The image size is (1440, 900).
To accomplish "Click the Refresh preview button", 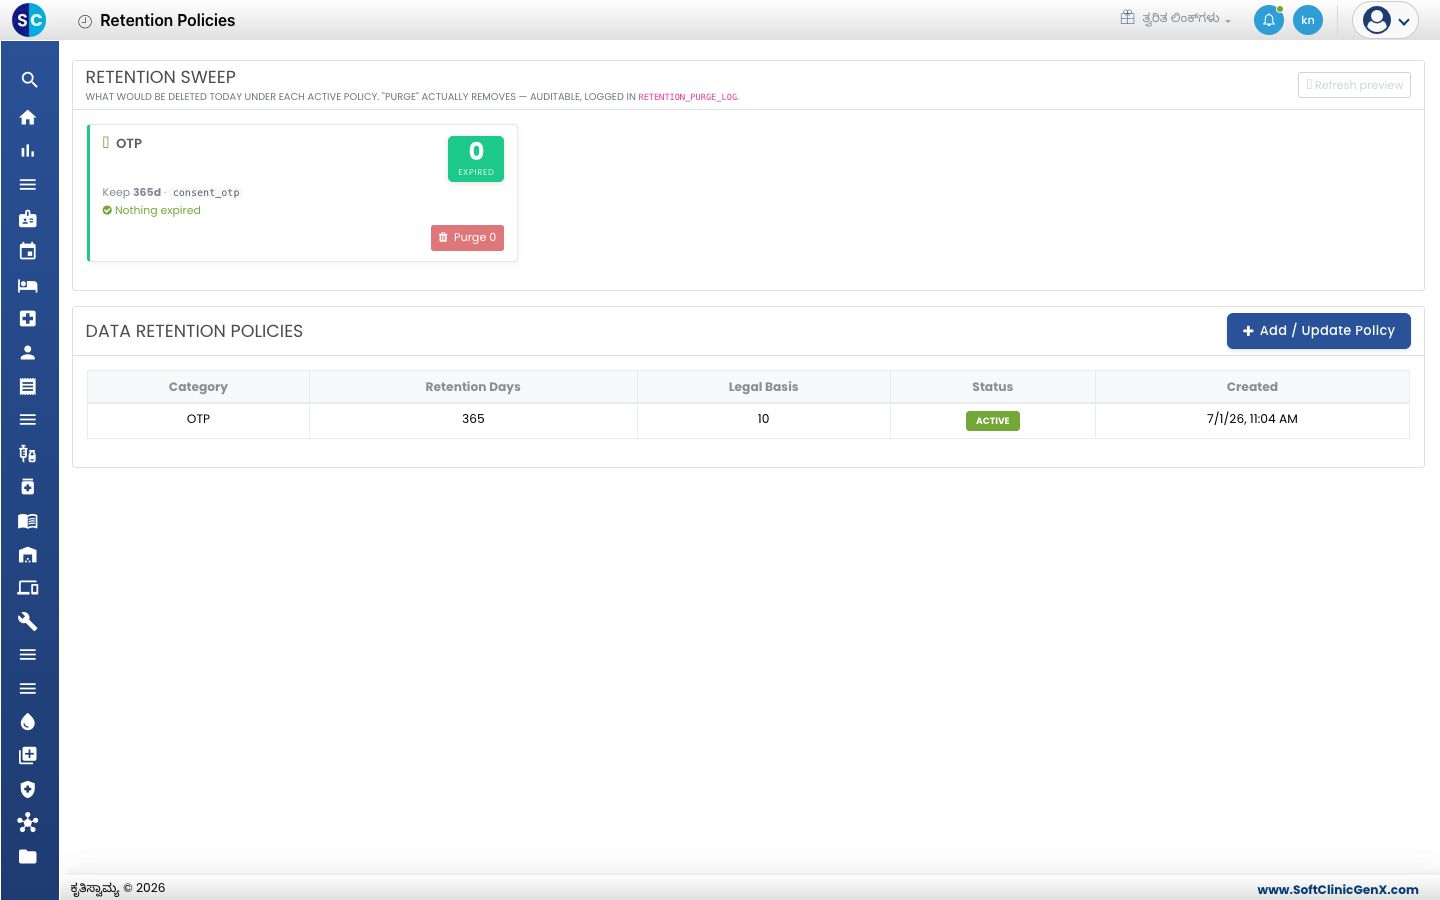I will [1354, 85].
